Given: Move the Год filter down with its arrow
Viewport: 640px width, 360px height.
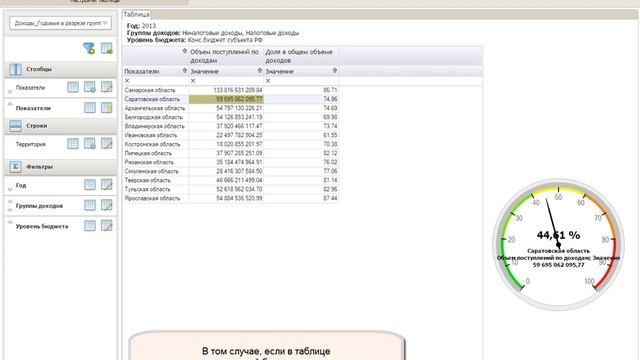Looking at the screenshot, I should coord(10,190).
